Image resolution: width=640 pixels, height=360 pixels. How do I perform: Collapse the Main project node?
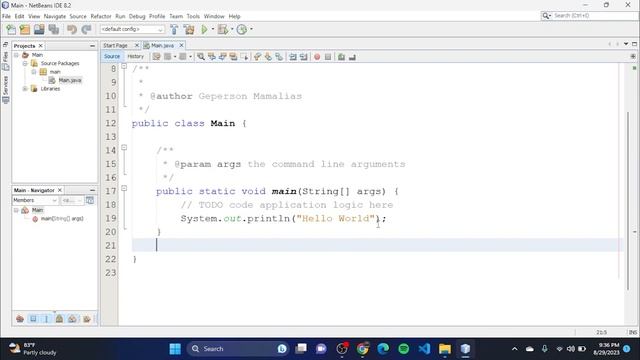[x=16, y=55]
